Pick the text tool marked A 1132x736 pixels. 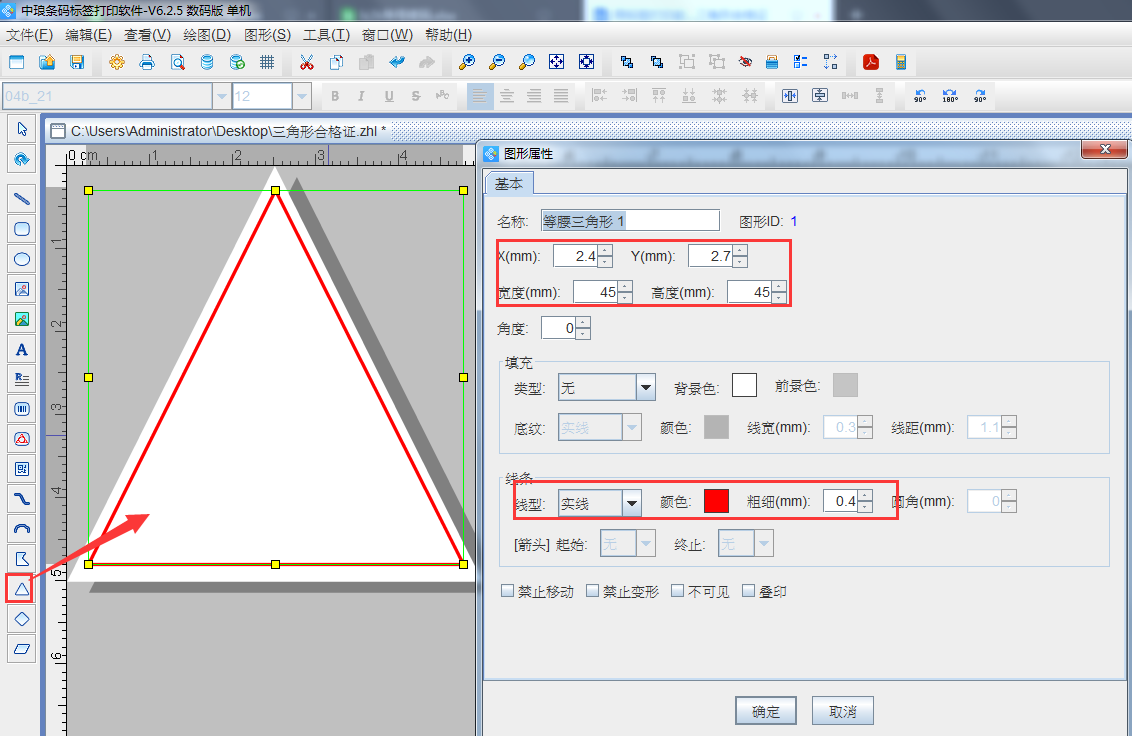click(x=21, y=349)
